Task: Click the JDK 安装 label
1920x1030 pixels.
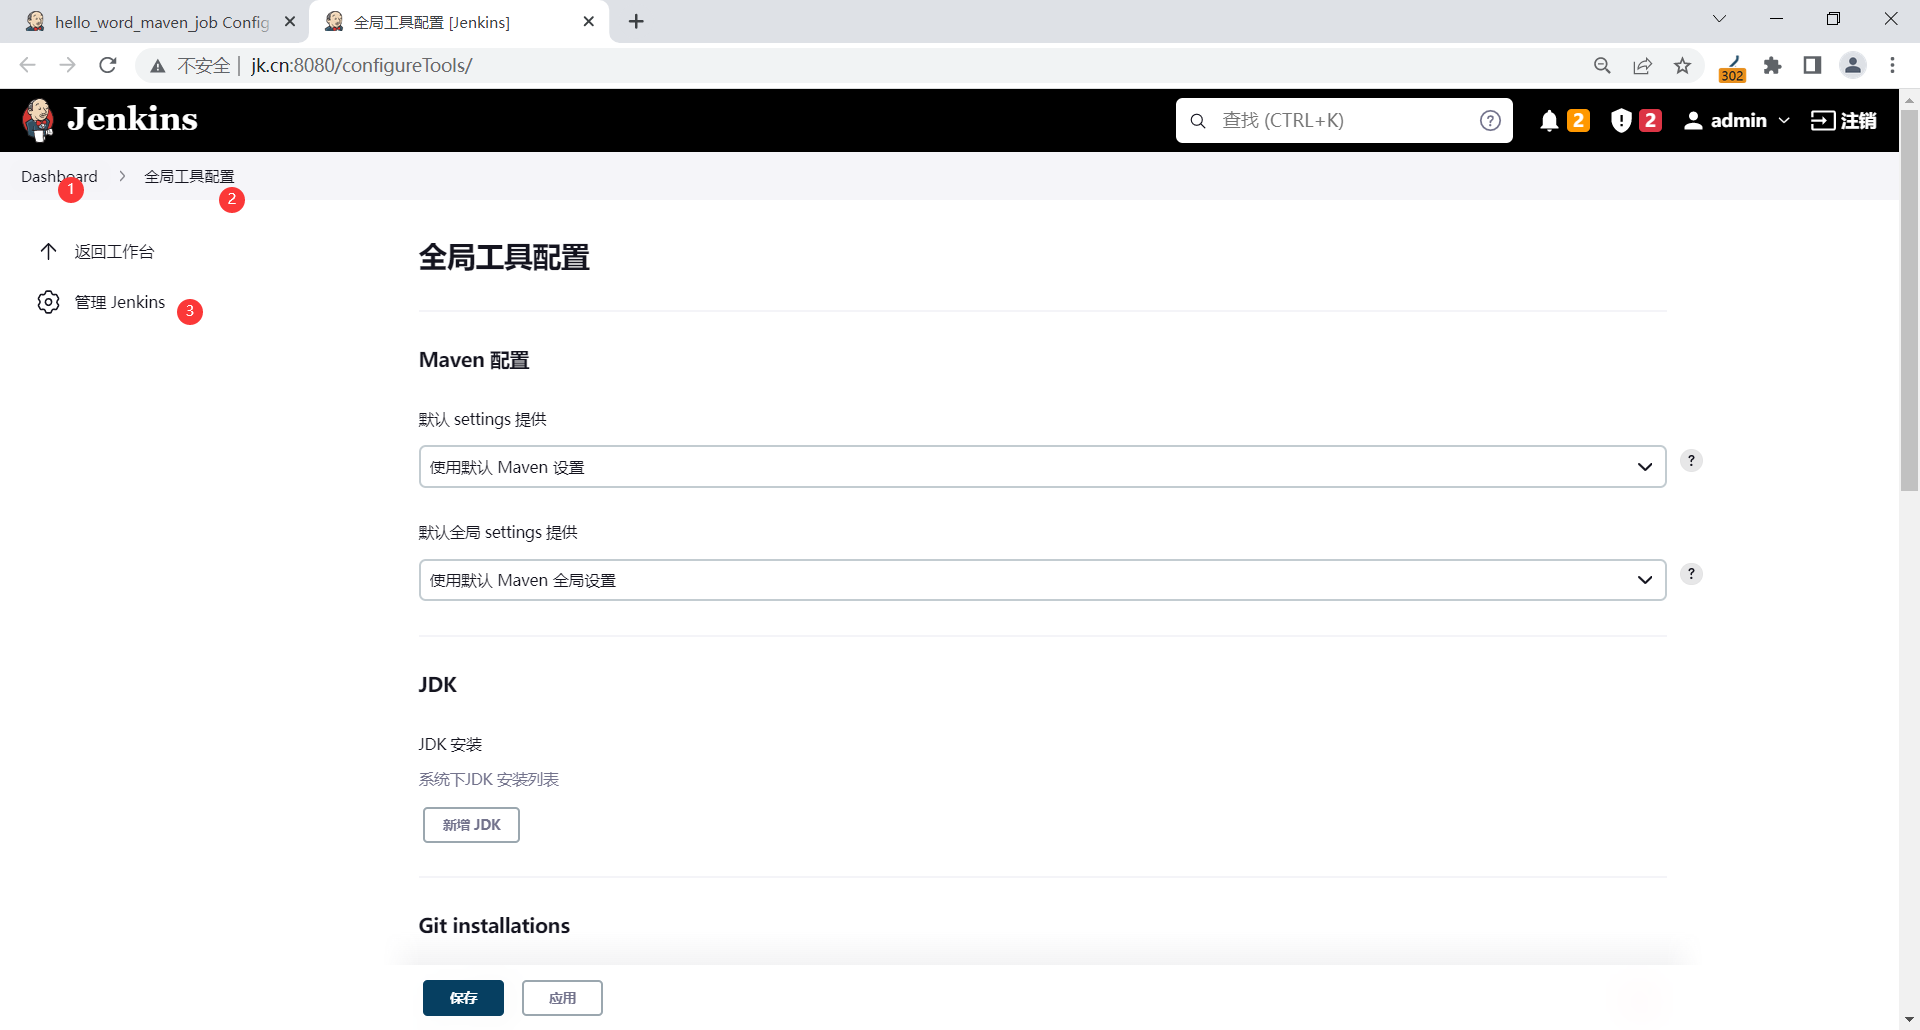Action: (450, 744)
